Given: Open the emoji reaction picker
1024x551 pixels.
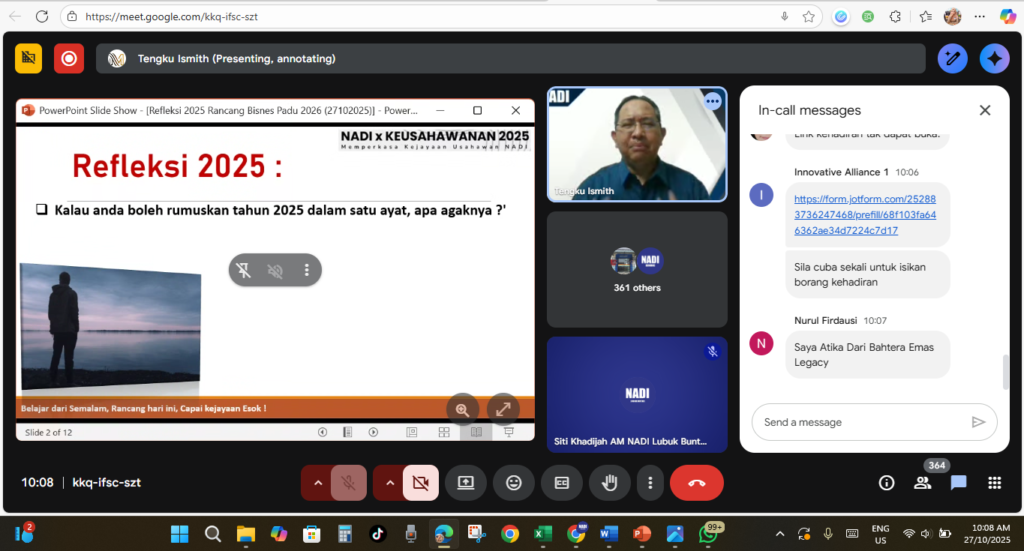Looking at the screenshot, I should tap(514, 483).
